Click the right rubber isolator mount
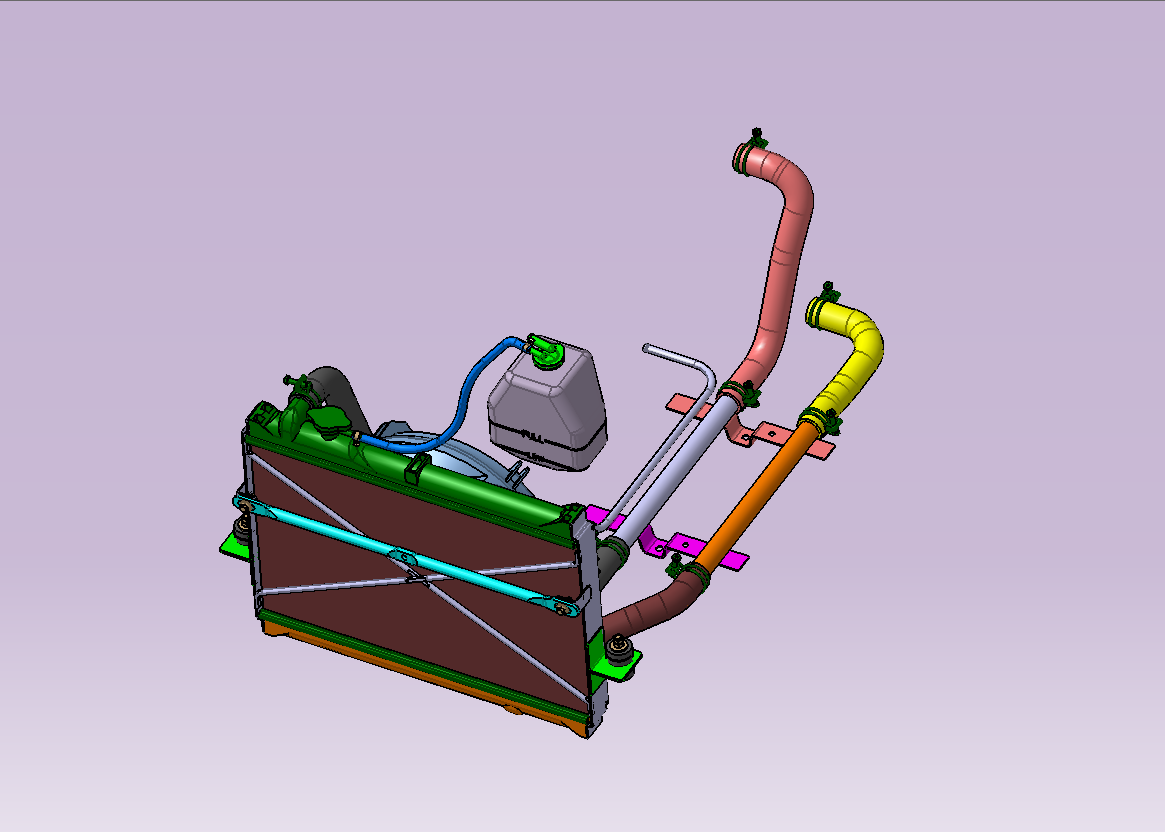Screen dimensions: 1165x832 [x=620, y=649]
